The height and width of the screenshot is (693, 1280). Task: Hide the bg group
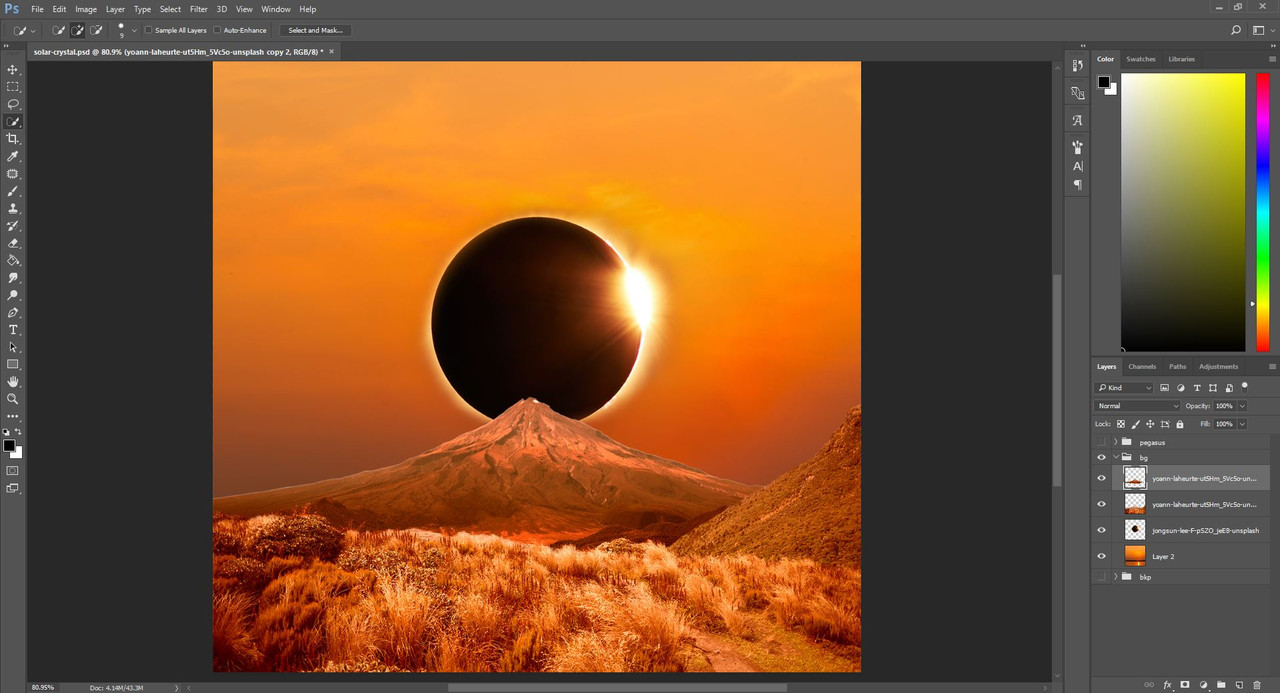(1102, 457)
